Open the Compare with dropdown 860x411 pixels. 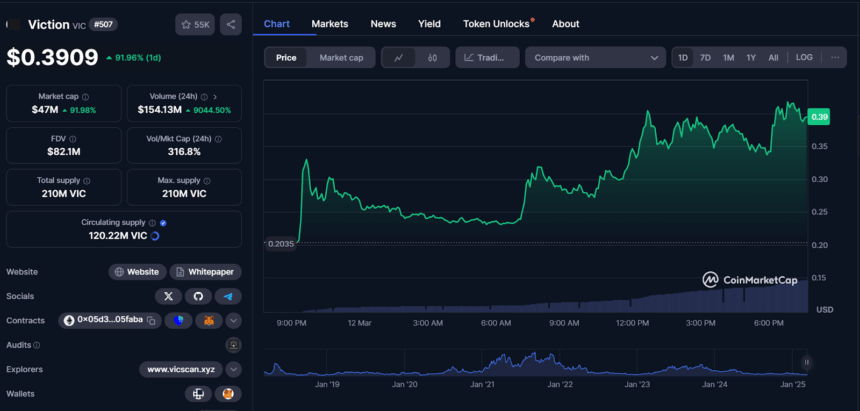pos(596,58)
